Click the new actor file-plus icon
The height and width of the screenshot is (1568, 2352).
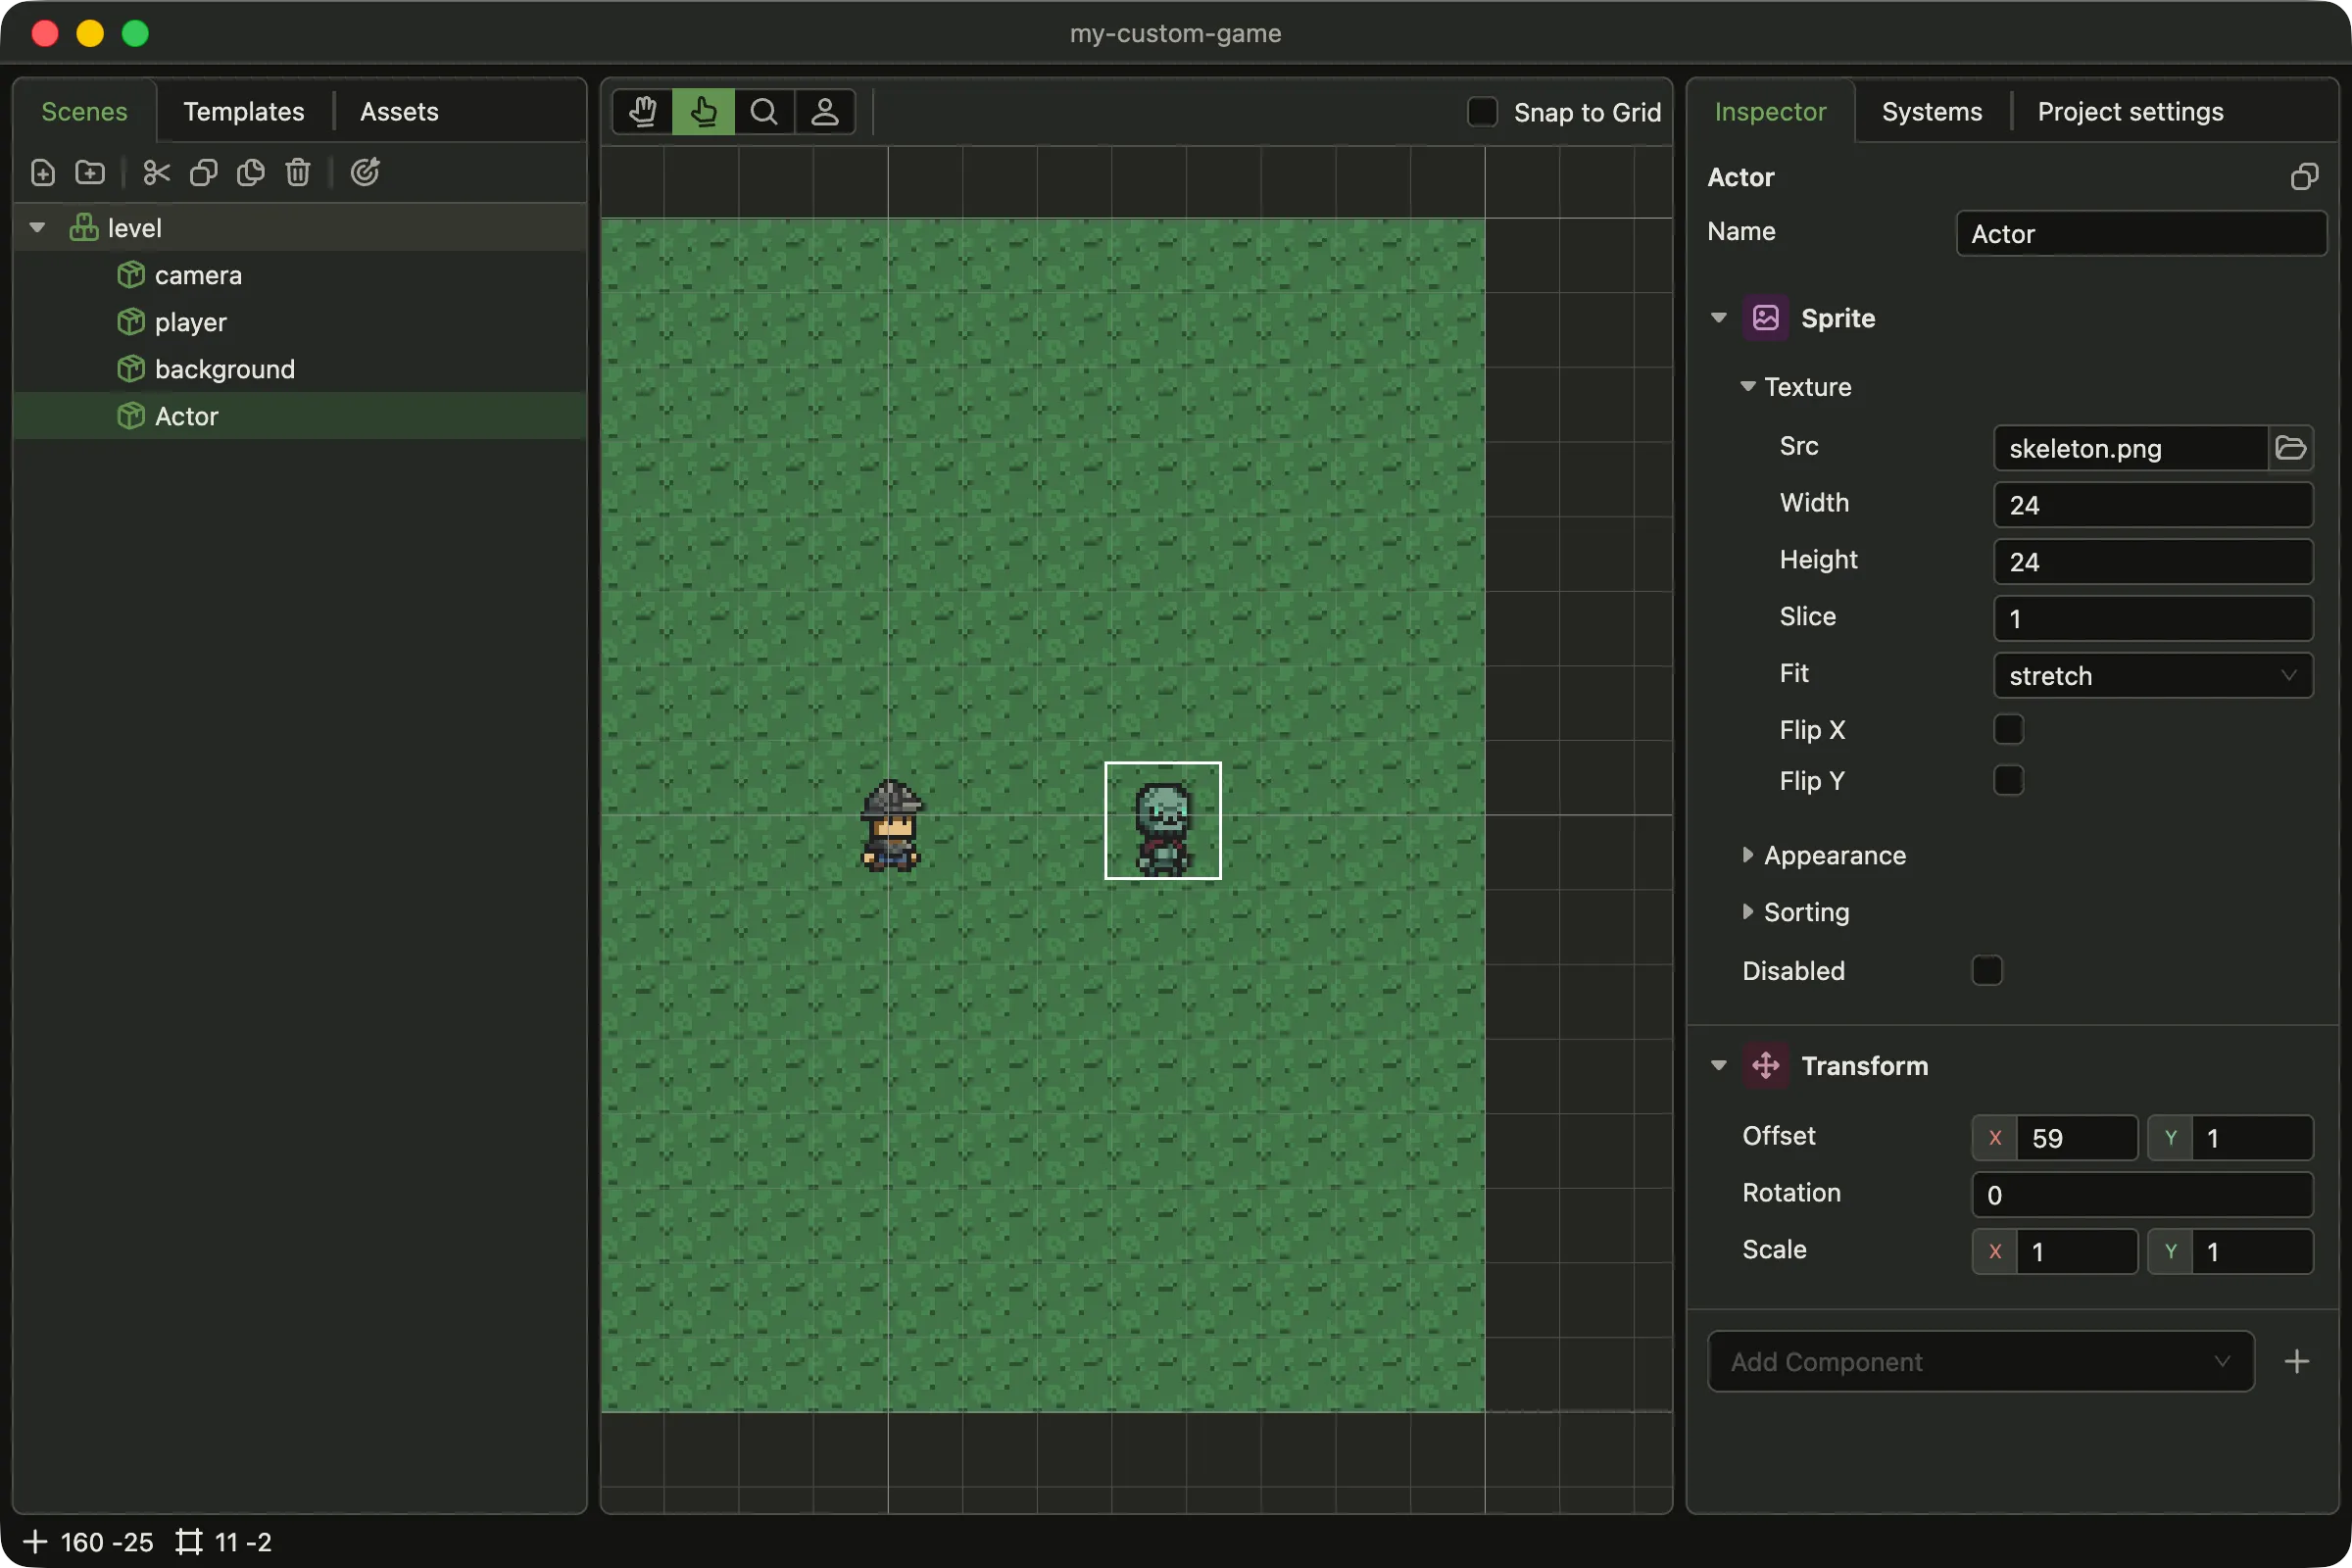pyautogui.click(x=43, y=173)
